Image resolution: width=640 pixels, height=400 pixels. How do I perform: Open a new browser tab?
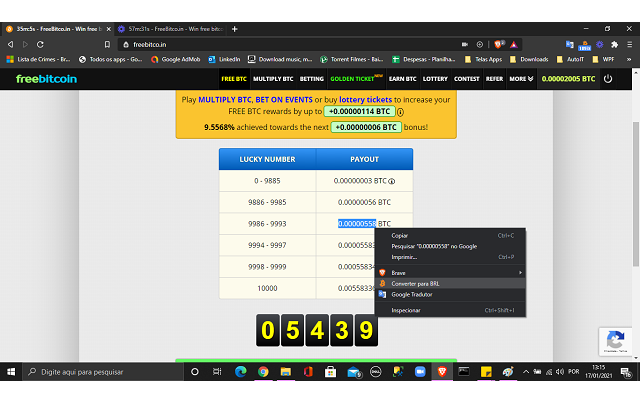(x=235, y=29)
